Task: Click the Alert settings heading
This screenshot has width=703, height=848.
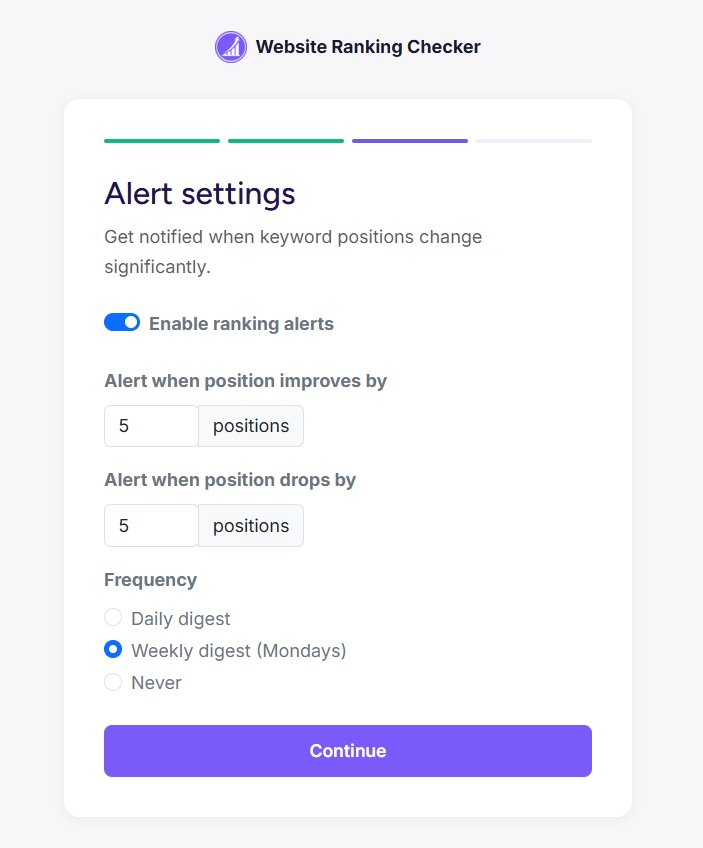Action: [199, 194]
